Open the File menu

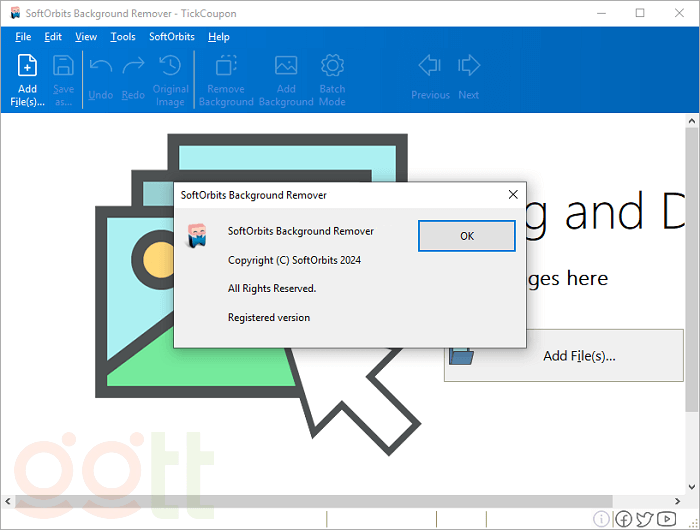(23, 37)
